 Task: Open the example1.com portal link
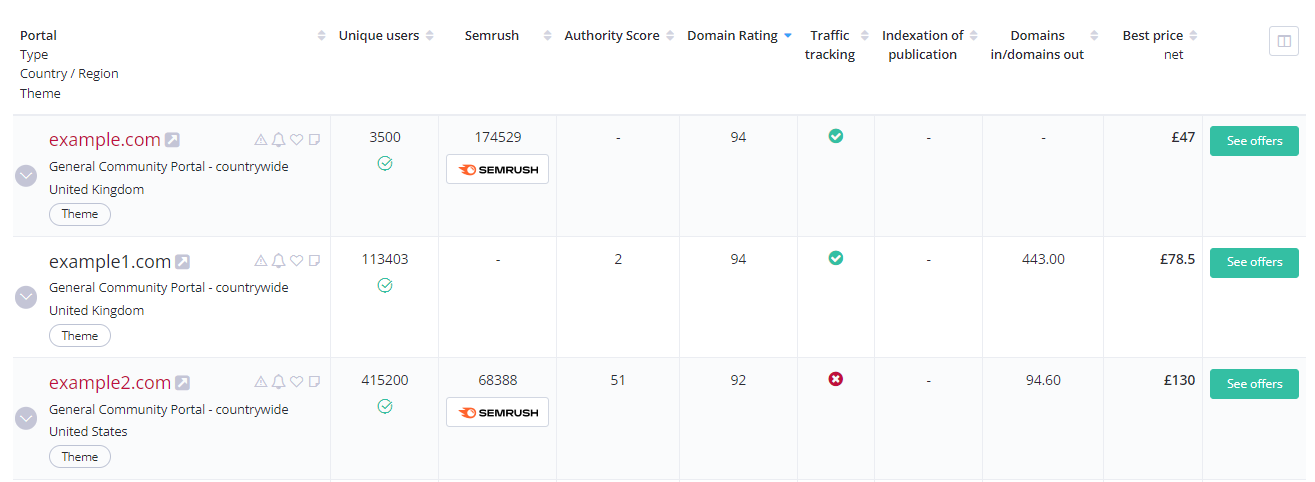pyautogui.click(x=110, y=262)
